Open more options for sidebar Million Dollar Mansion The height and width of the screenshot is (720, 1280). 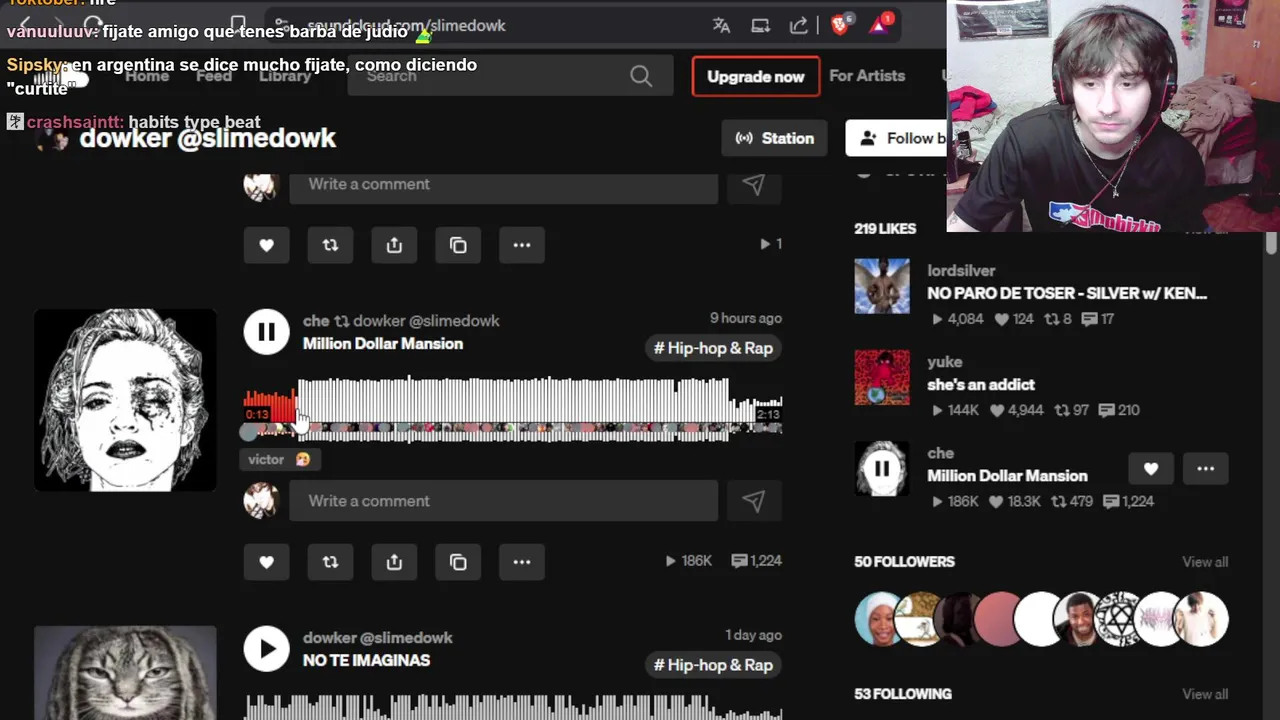click(x=1206, y=469)
